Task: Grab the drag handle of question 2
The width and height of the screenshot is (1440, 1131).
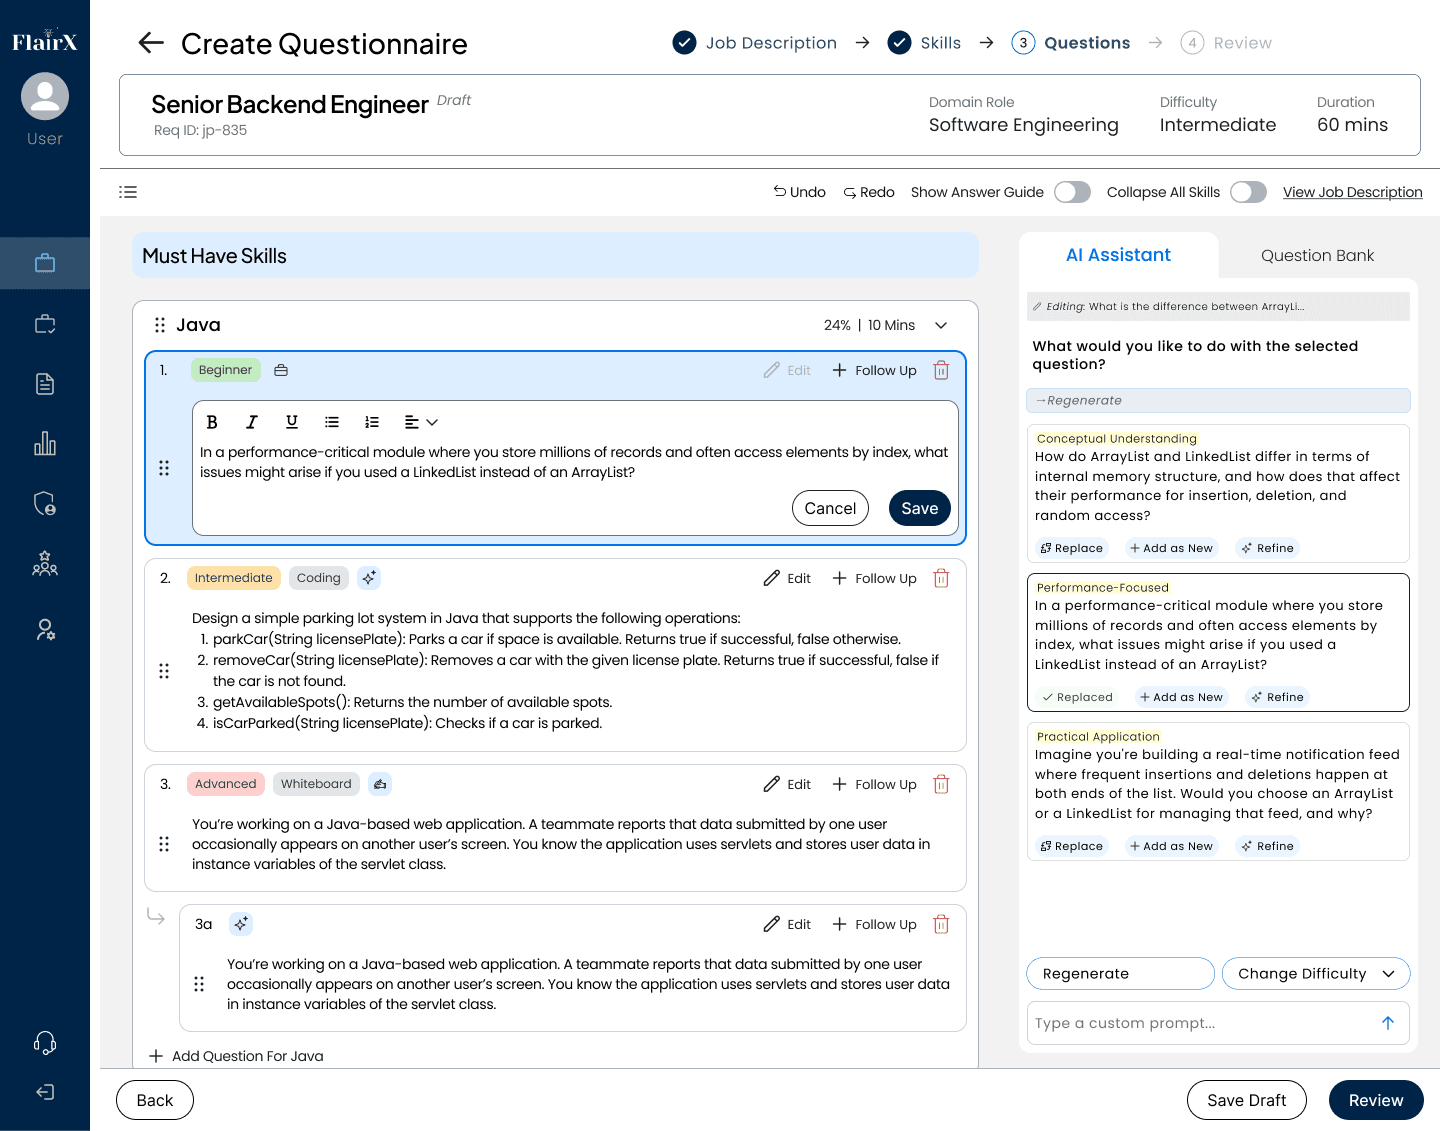Action: (x=164, y=671)
